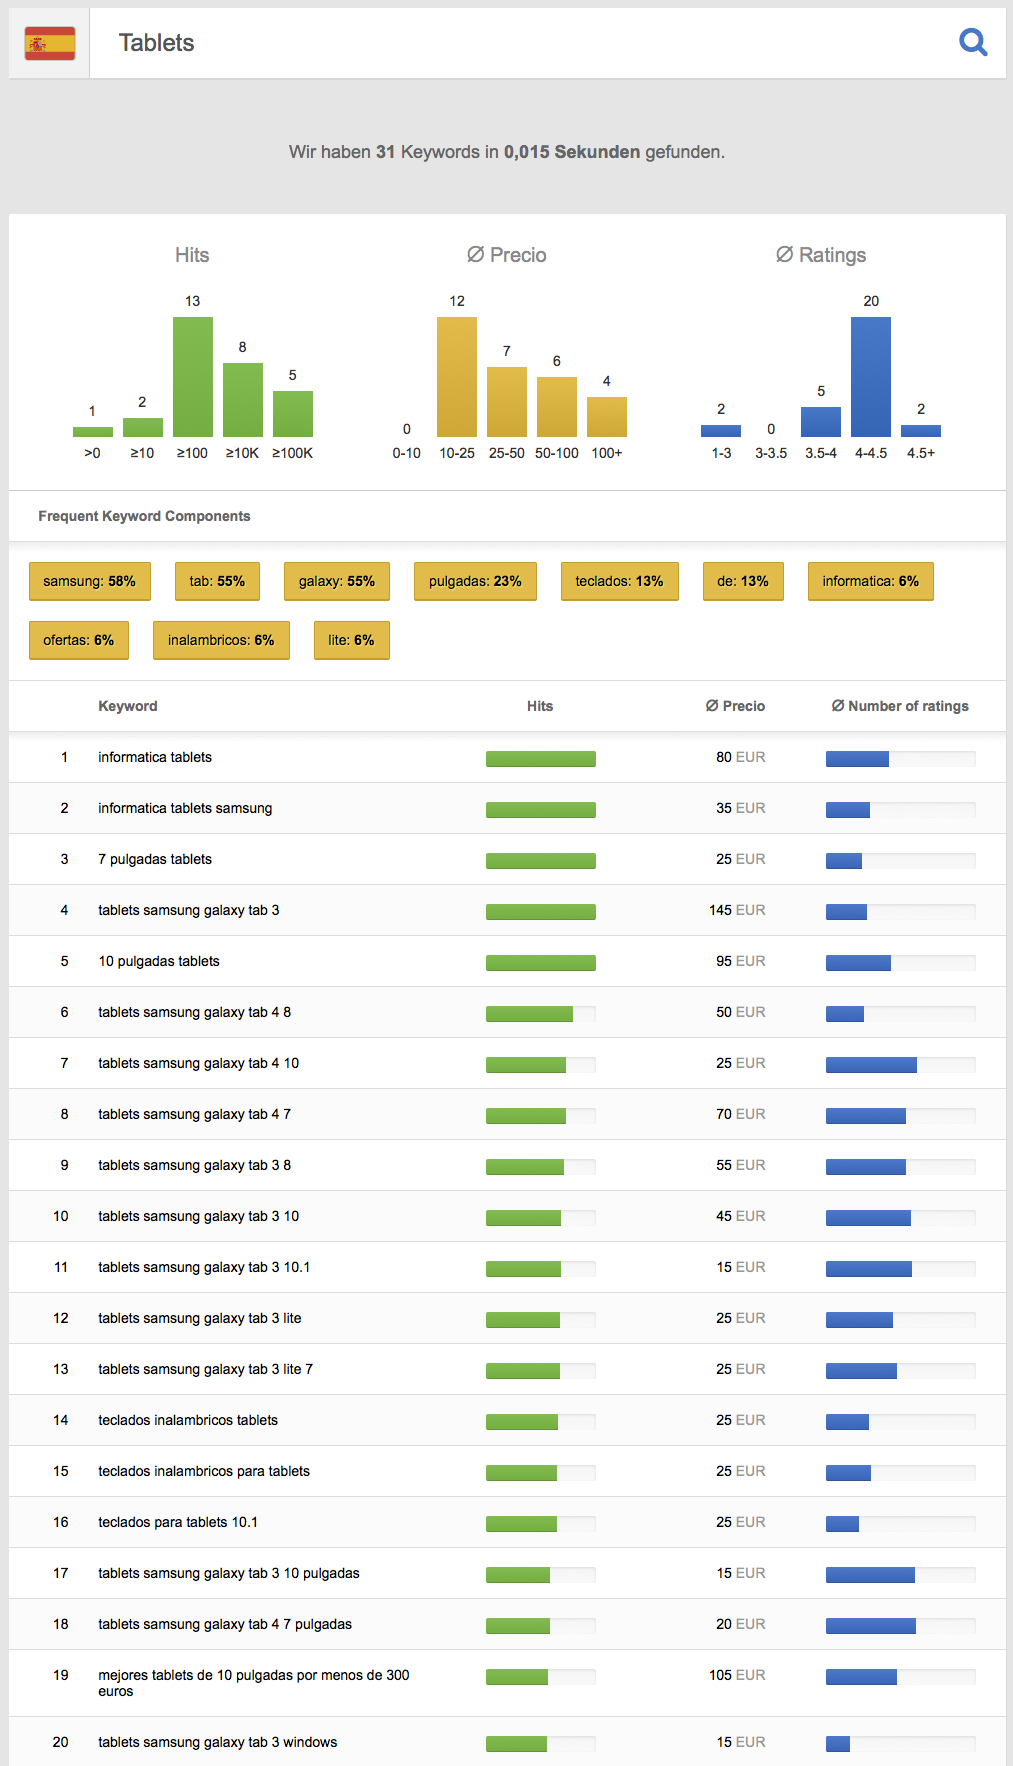Sort by the Keyword column header
Image resolution: width=1013 pixels, height=1766 pixels.
tap(128, 706)
